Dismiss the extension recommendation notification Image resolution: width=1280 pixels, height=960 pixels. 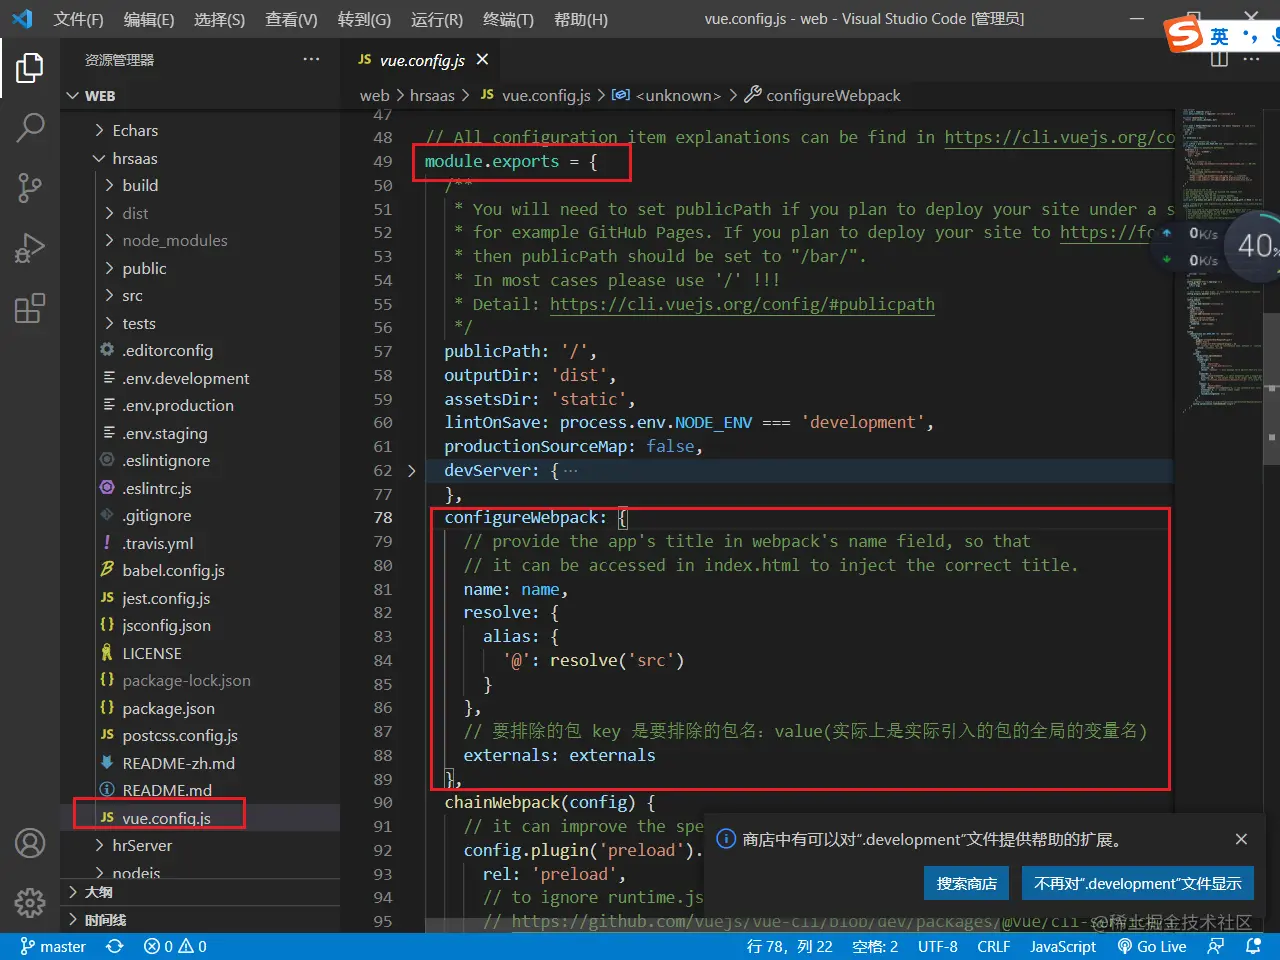coord(1241,839)
